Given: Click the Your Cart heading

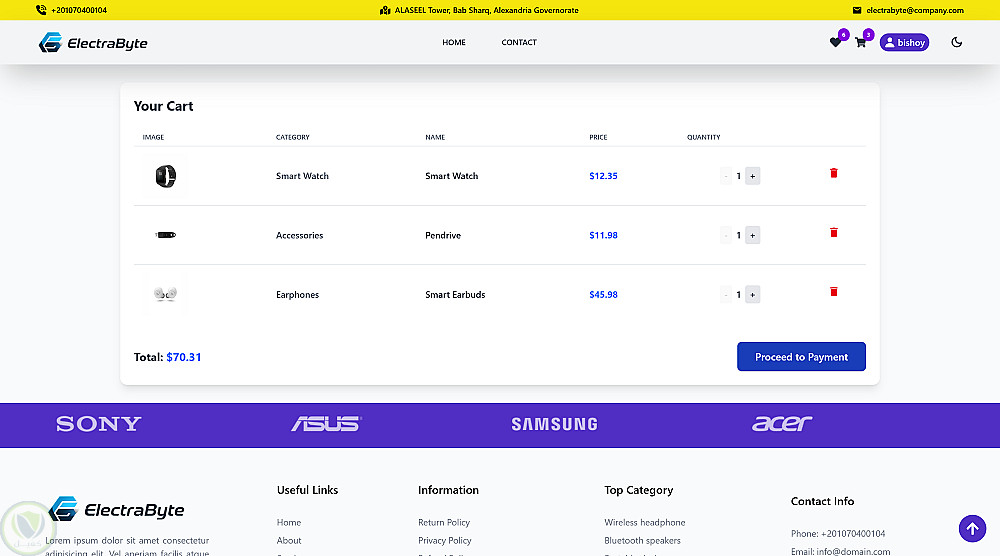Looking at the screenshot, I should click(x=163, y=106).
